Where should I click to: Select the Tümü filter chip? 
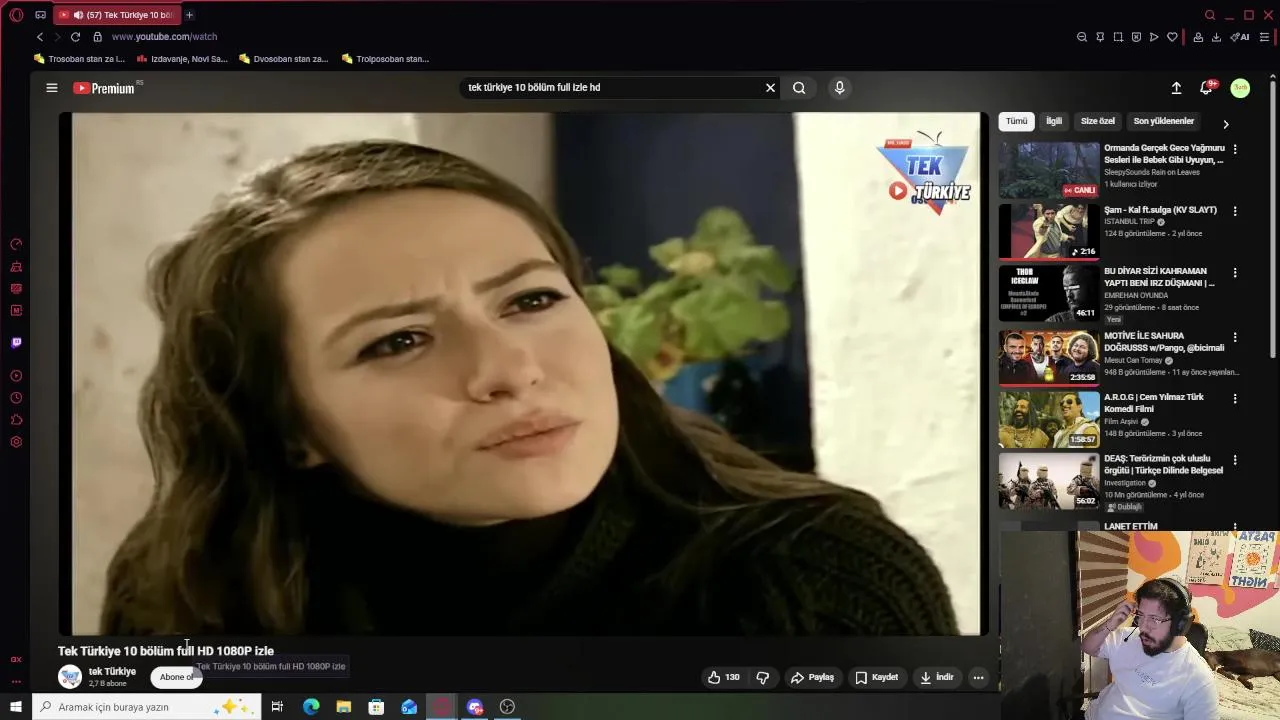pyautogui.click(x=1016, y=121)
